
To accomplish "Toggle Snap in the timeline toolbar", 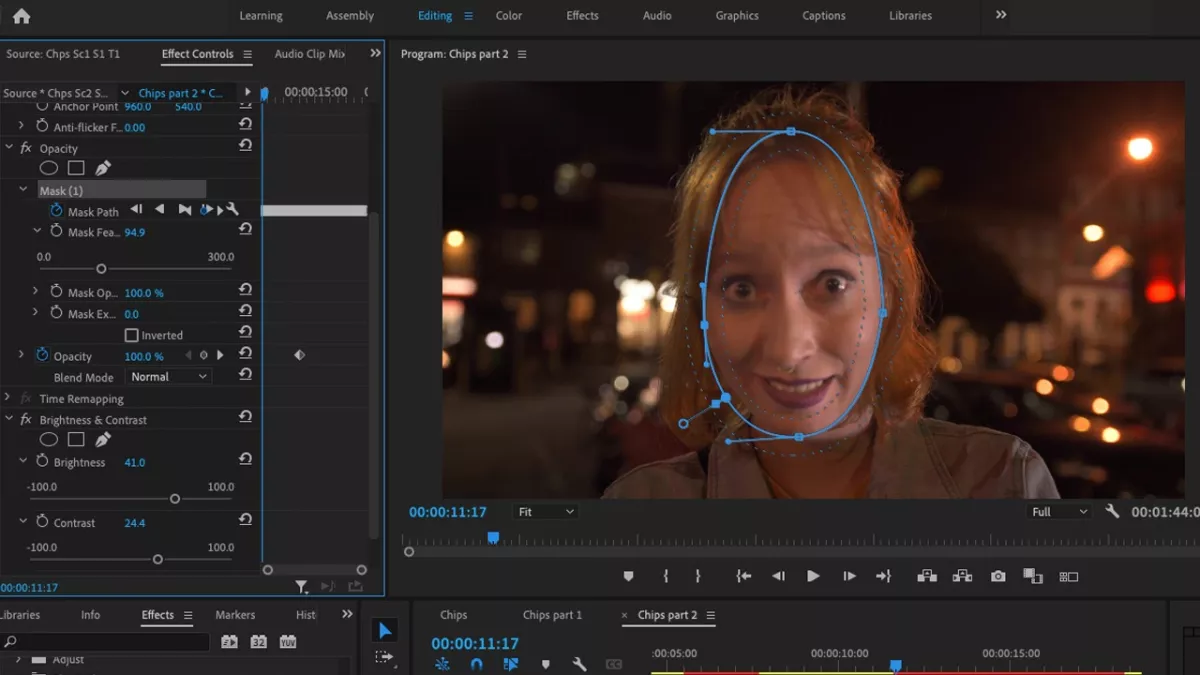I will tap(476, 663).
